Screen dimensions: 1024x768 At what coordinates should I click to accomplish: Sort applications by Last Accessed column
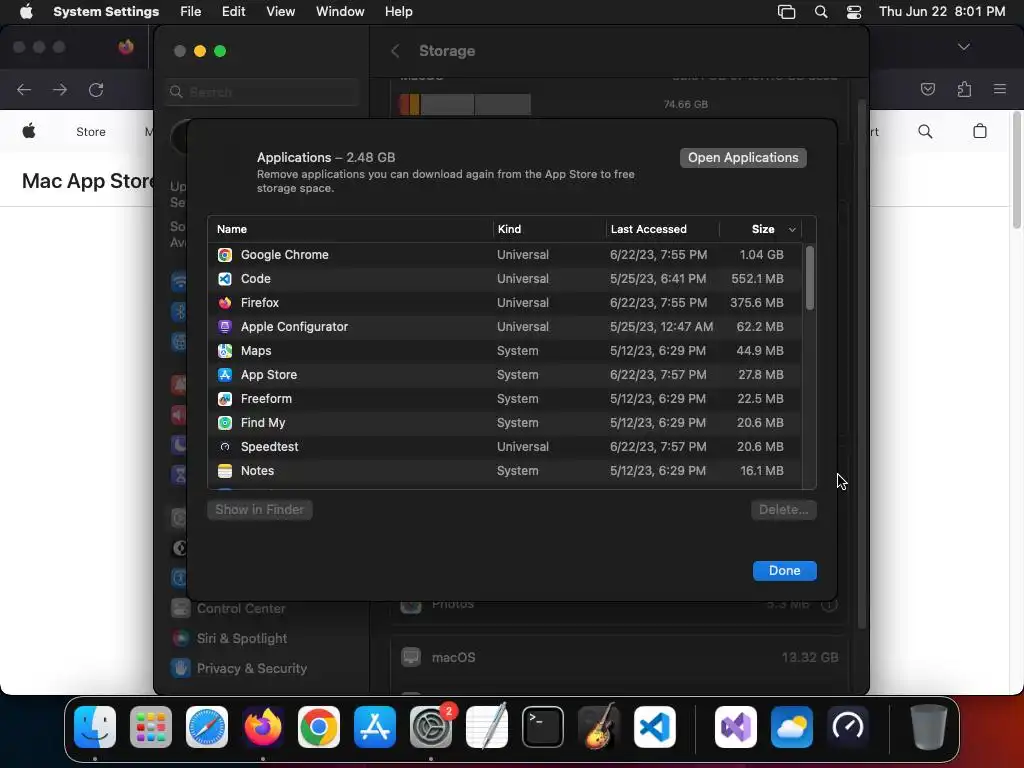click(x=648, y=229)
